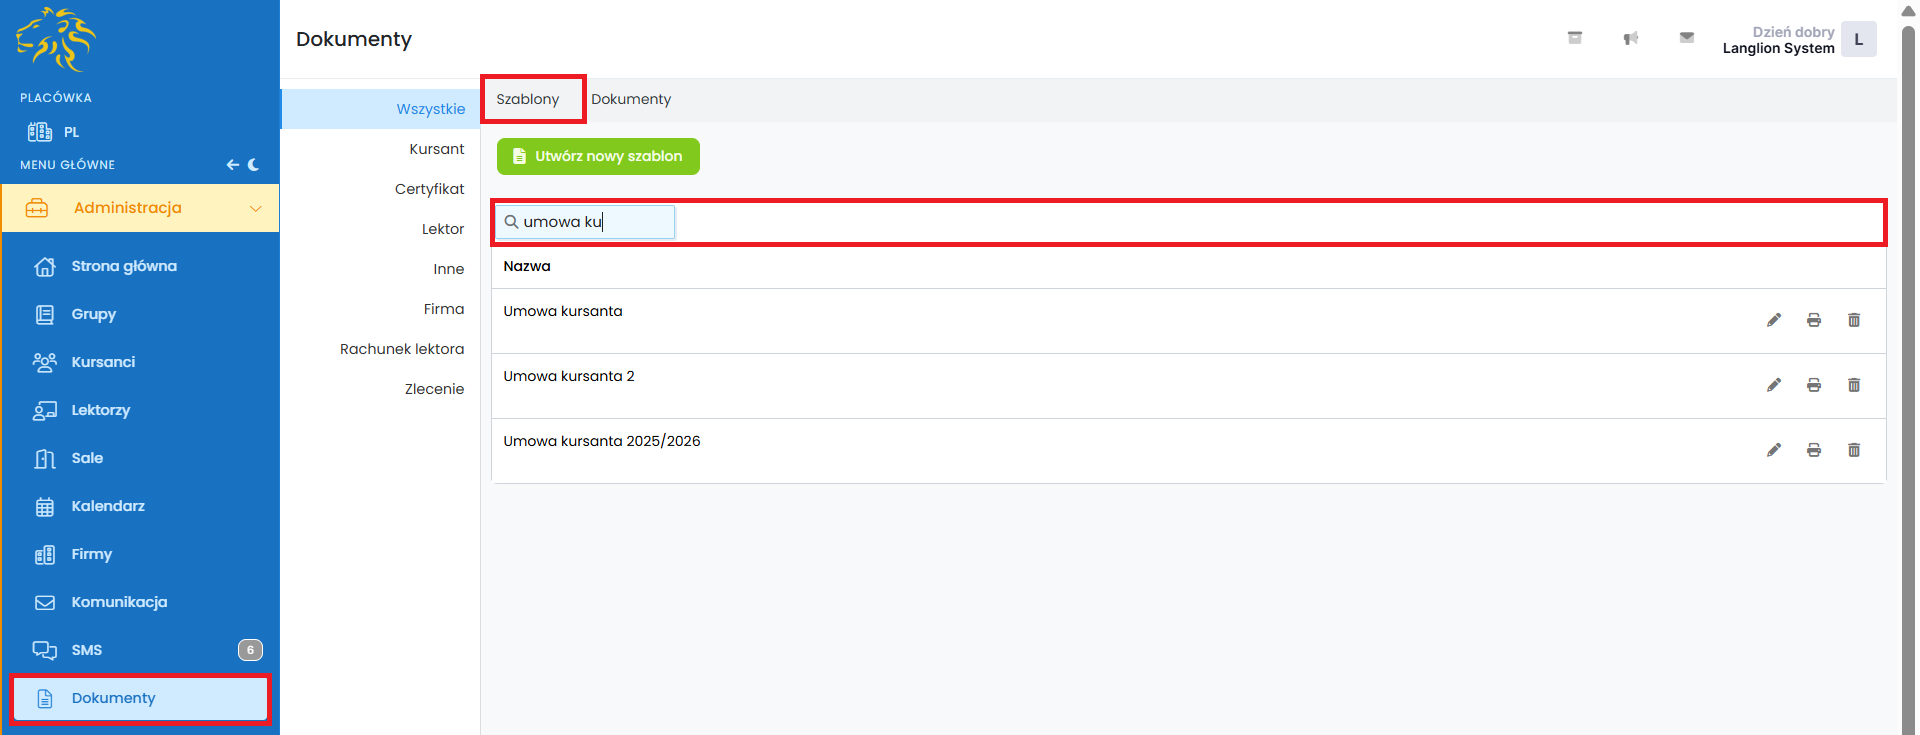Click the pencil edit icon for Umowa kursanta
Screen dimensions: 1920x735
[x=1773, y=320]
